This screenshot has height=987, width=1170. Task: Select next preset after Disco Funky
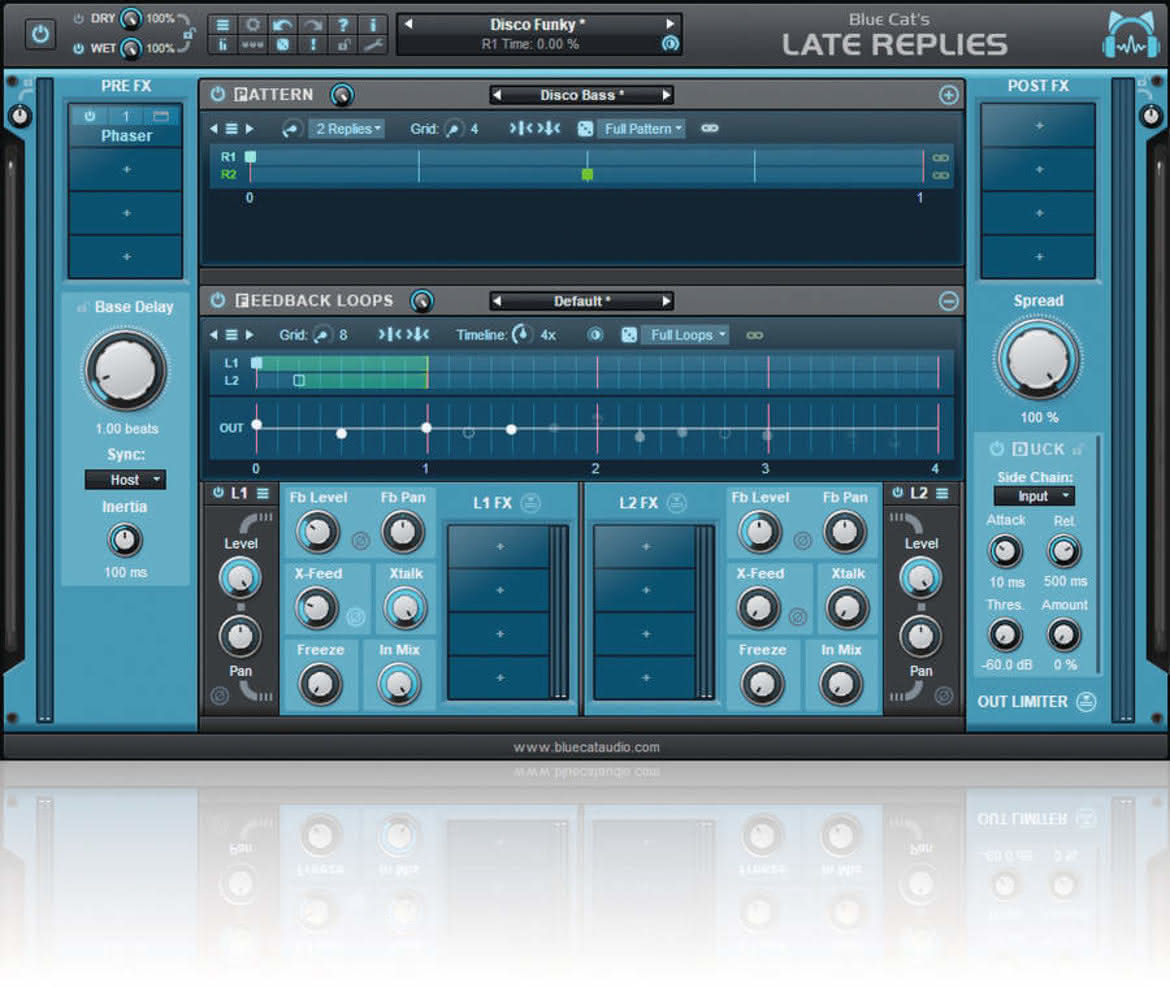pos(669,24)
